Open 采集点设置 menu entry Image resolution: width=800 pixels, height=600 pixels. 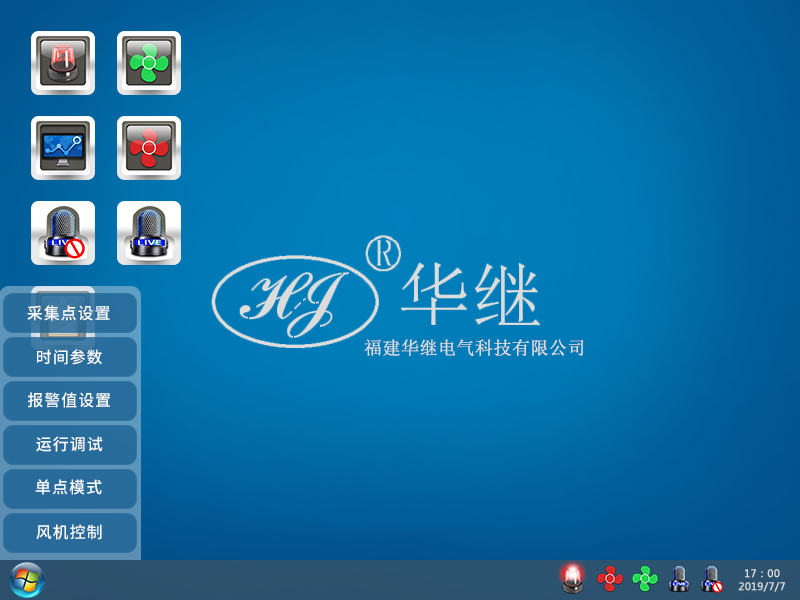click(70, 313)
